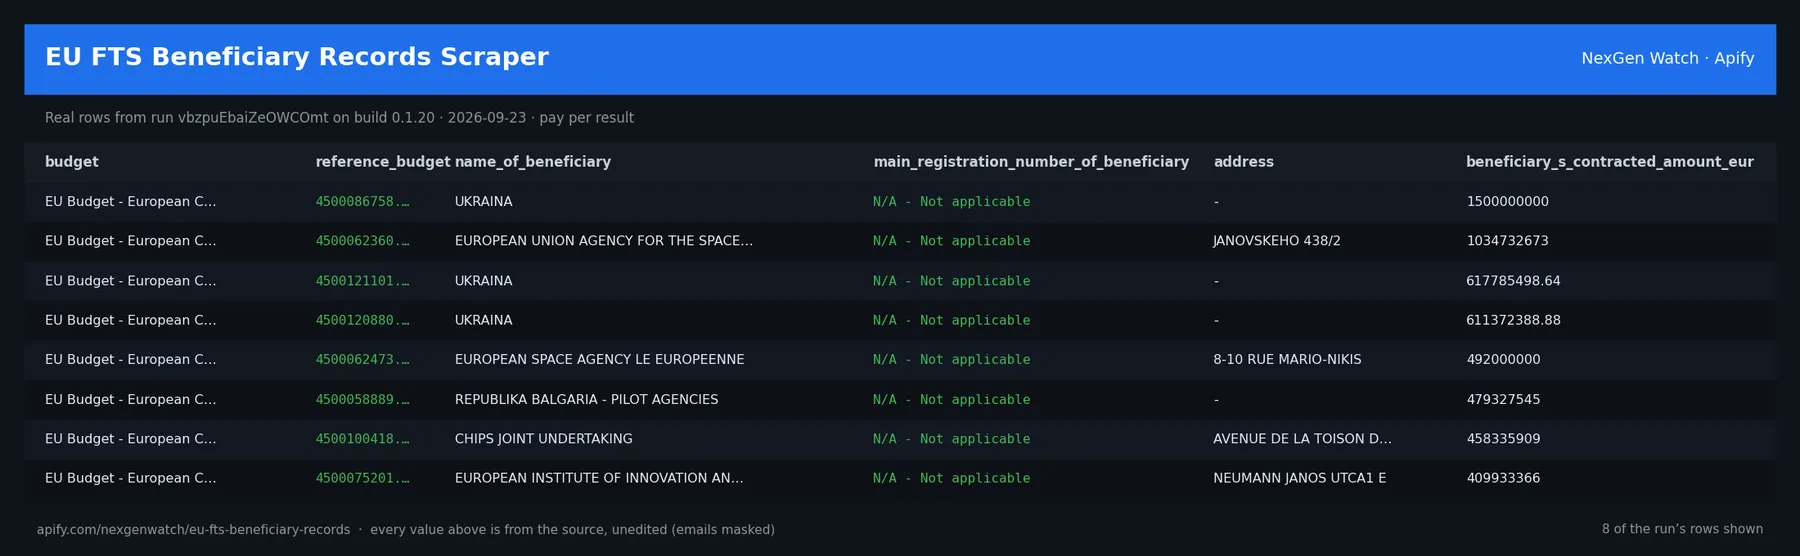Screen dimensions: 1800x556
Task: Click address 'JANOVSKEHO 438/2'
Action: (1276, 241)
